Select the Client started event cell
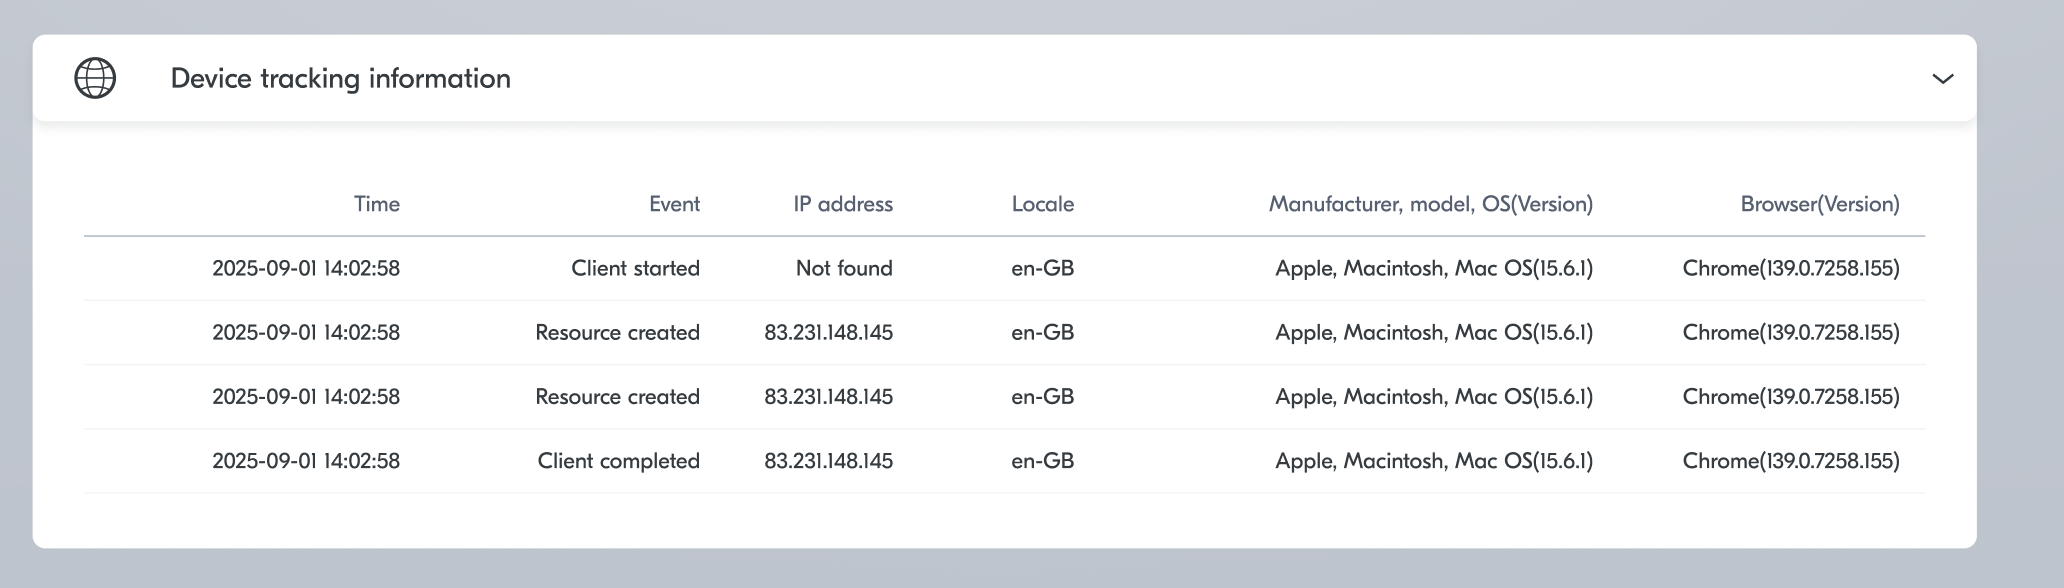2064x588 pixels. pyautogui.click(x=635, y=268)
